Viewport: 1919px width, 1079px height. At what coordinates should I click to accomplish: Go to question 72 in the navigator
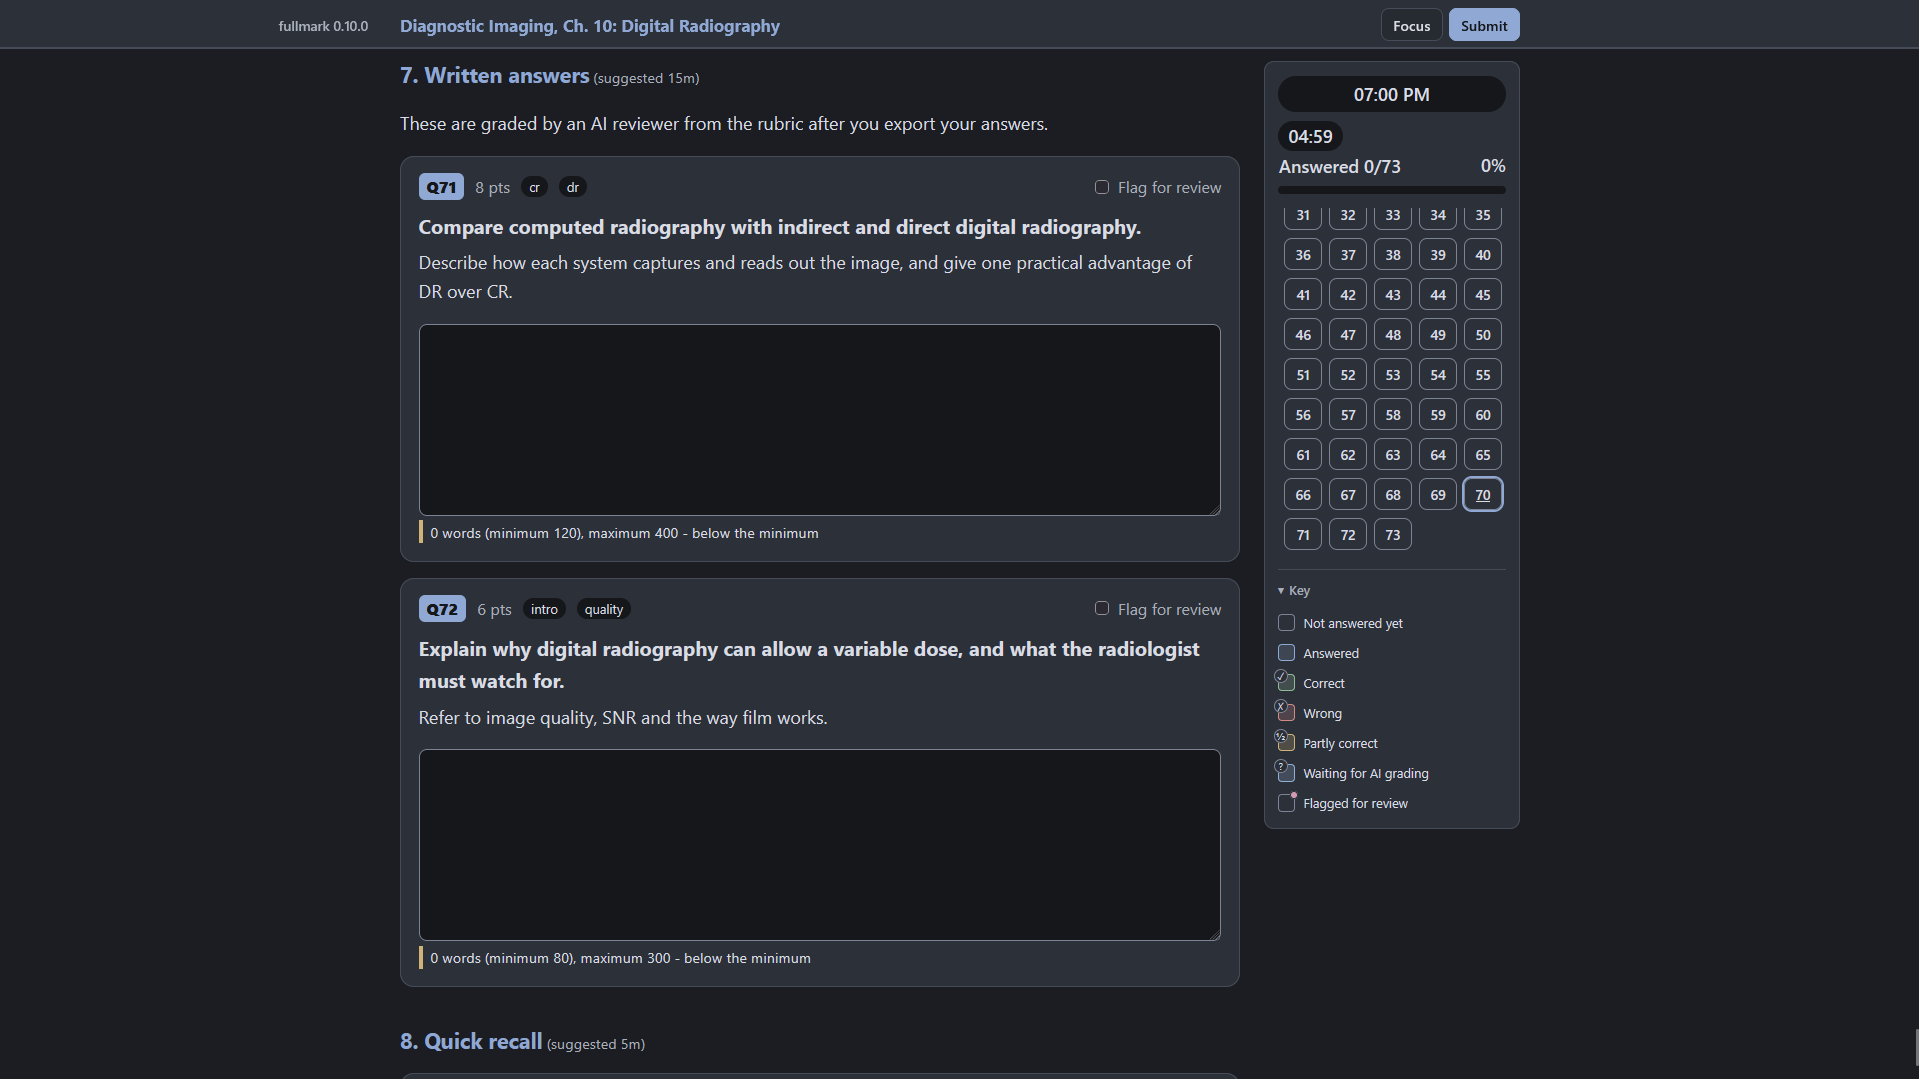click(x=1348, y=534)
